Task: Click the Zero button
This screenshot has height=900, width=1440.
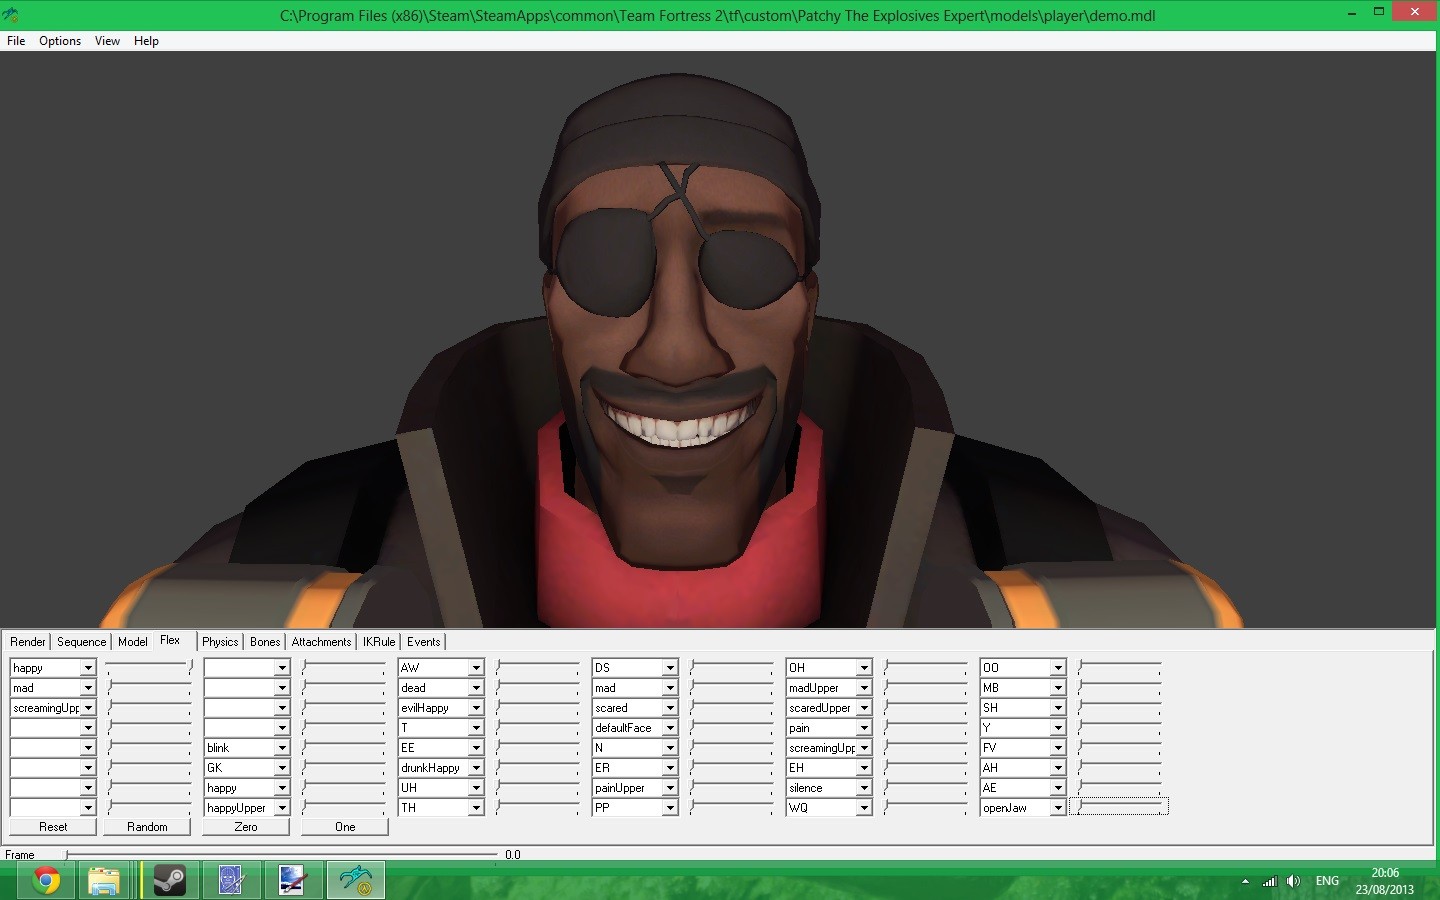Action: 246,827
